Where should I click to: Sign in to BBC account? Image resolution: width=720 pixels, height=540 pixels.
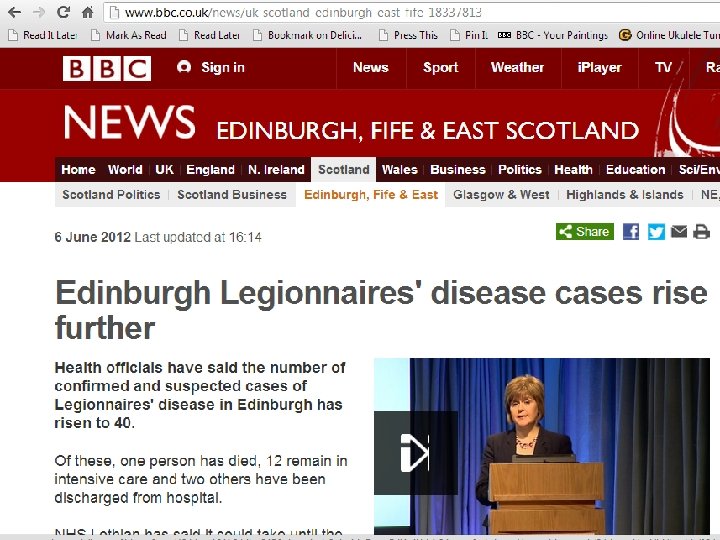tap(211, 68)
